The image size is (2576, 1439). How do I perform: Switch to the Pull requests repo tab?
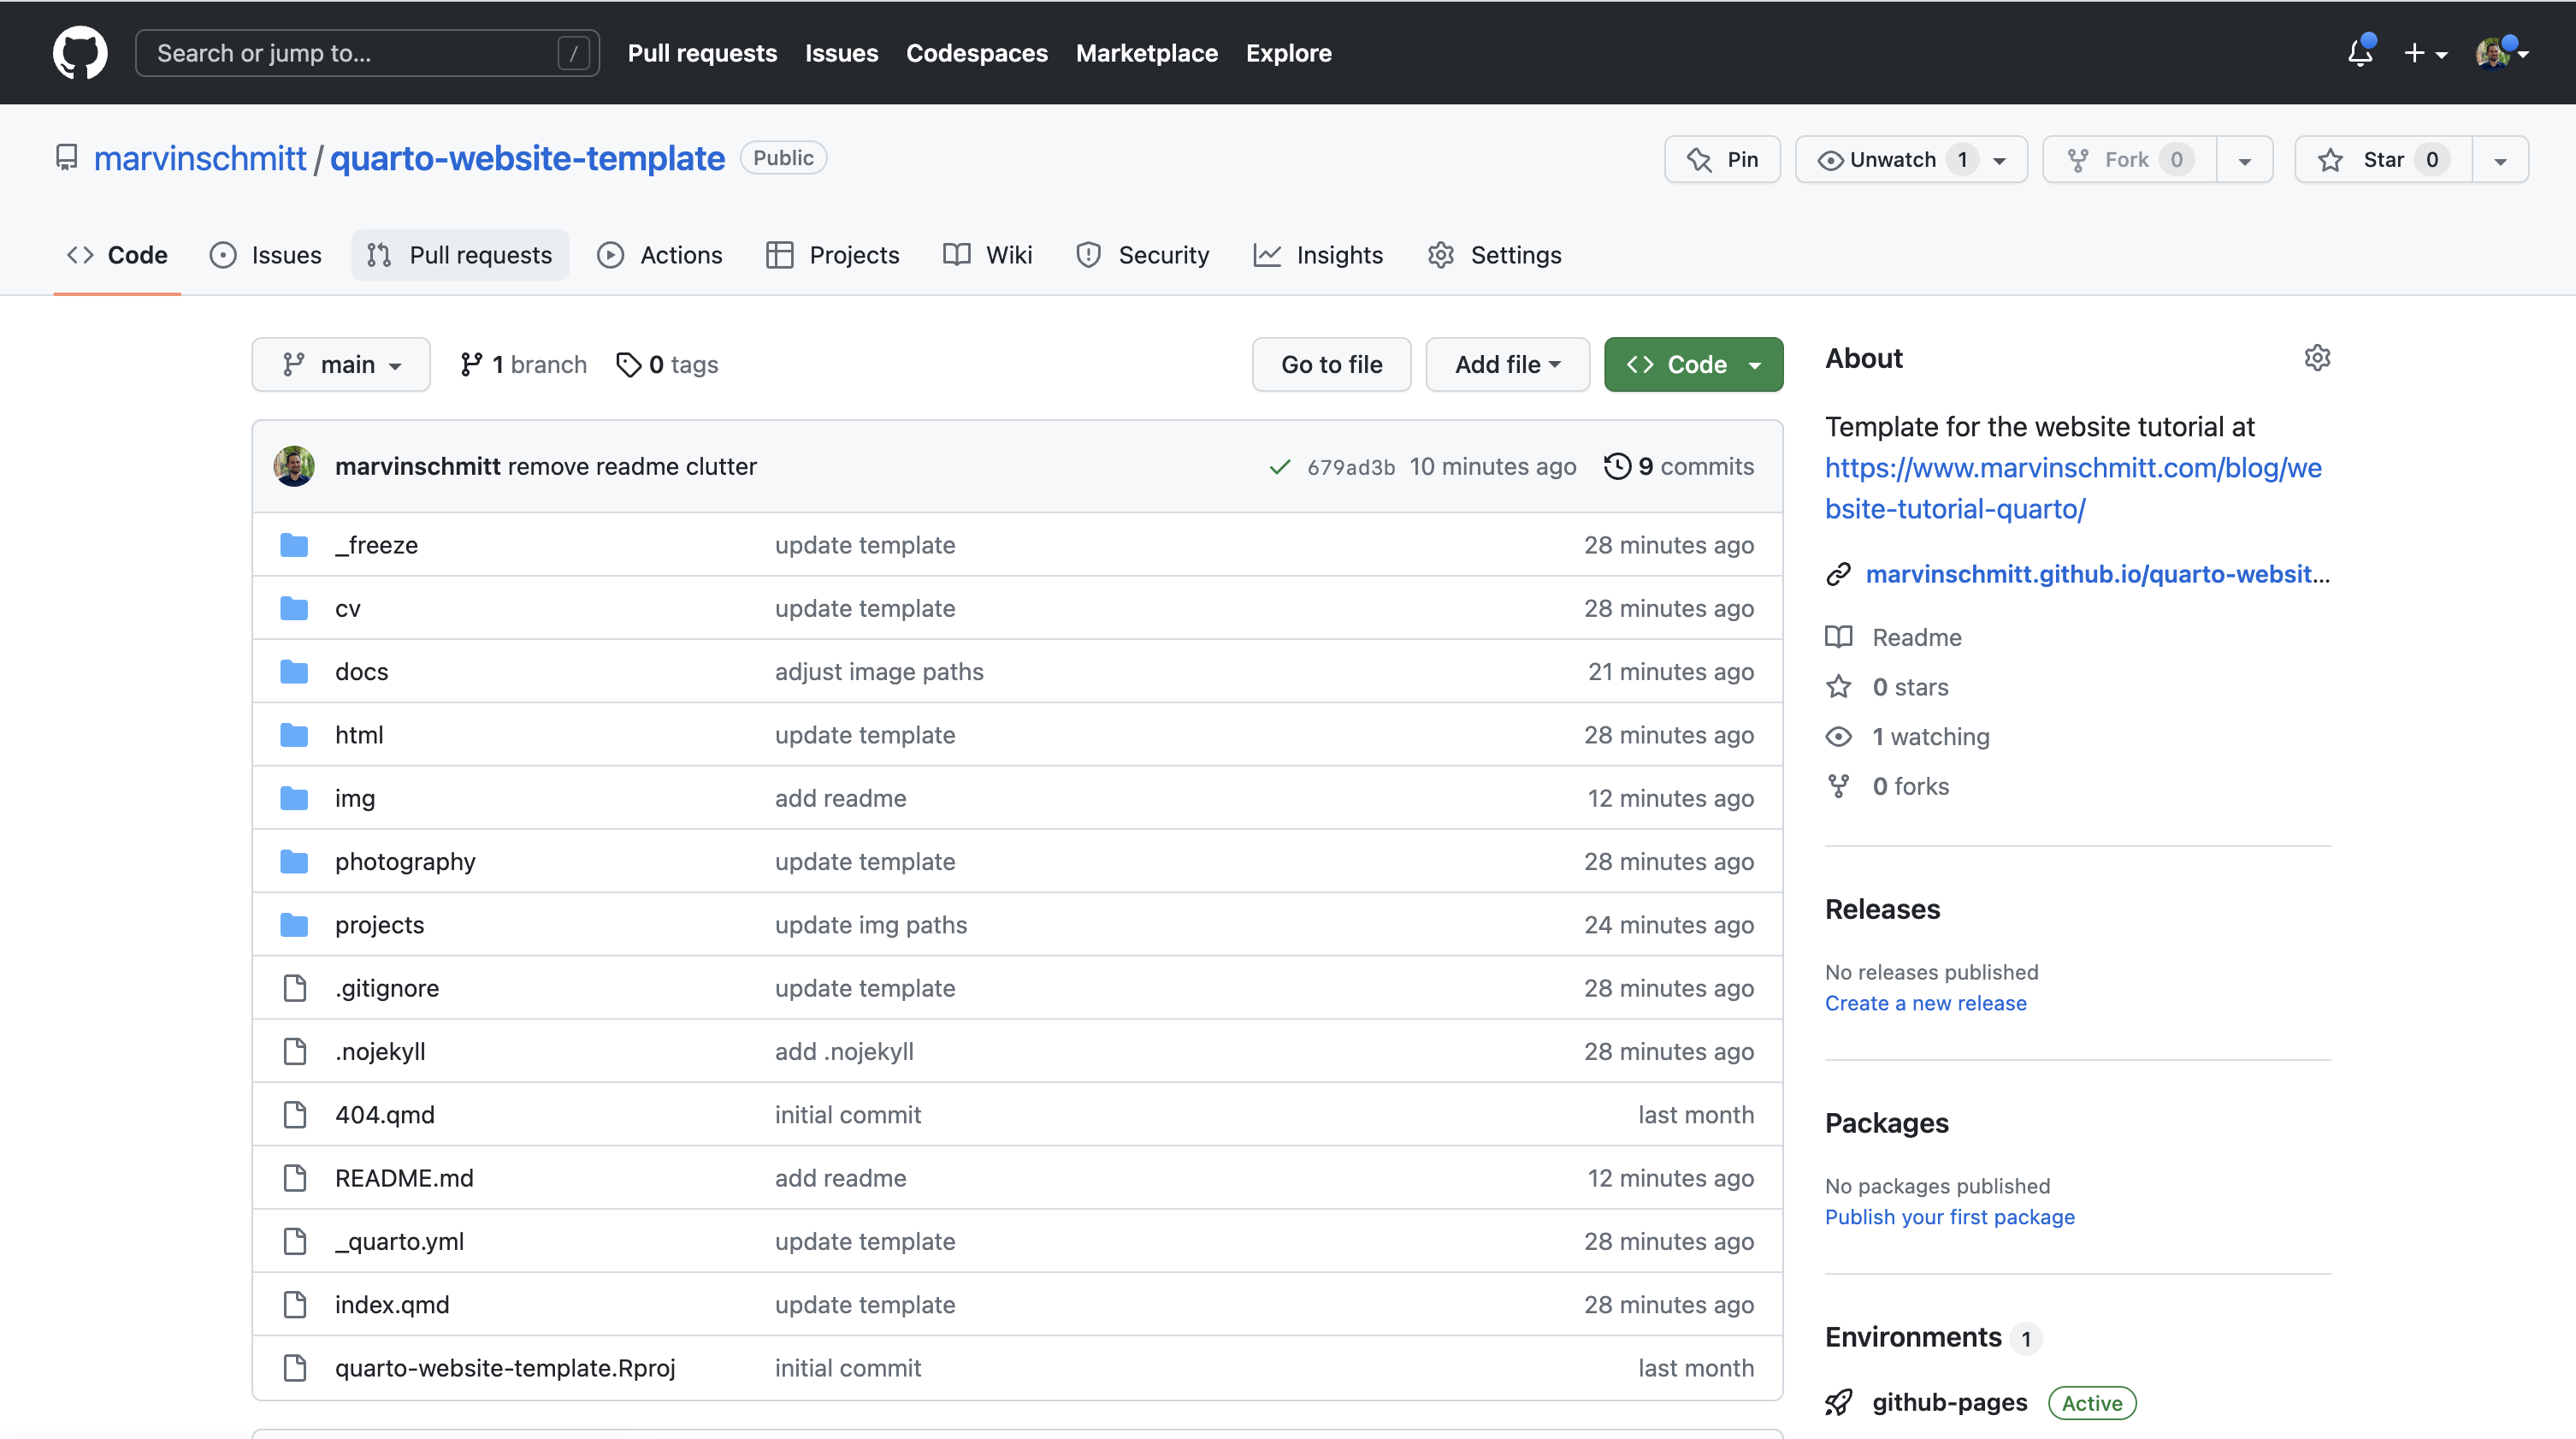[460, 255]
